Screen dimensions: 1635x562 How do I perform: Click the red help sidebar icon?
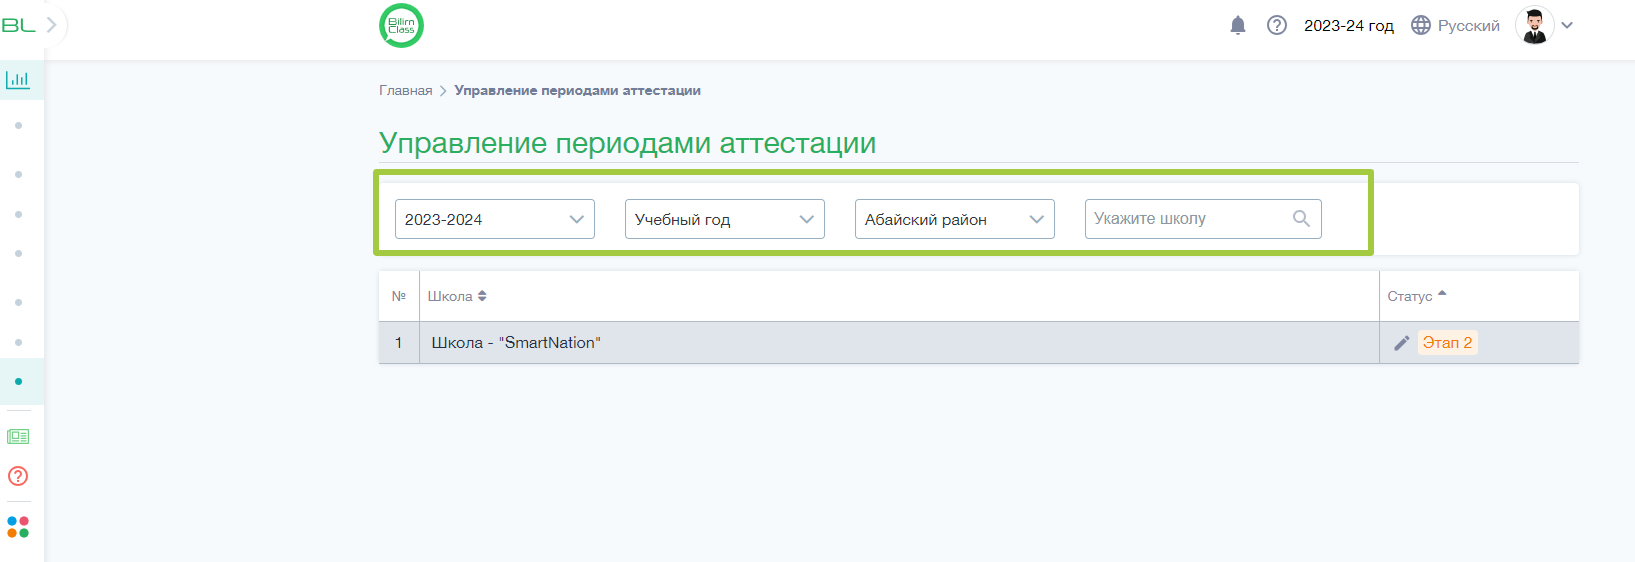pyautogui.click(x=18, y=476)
